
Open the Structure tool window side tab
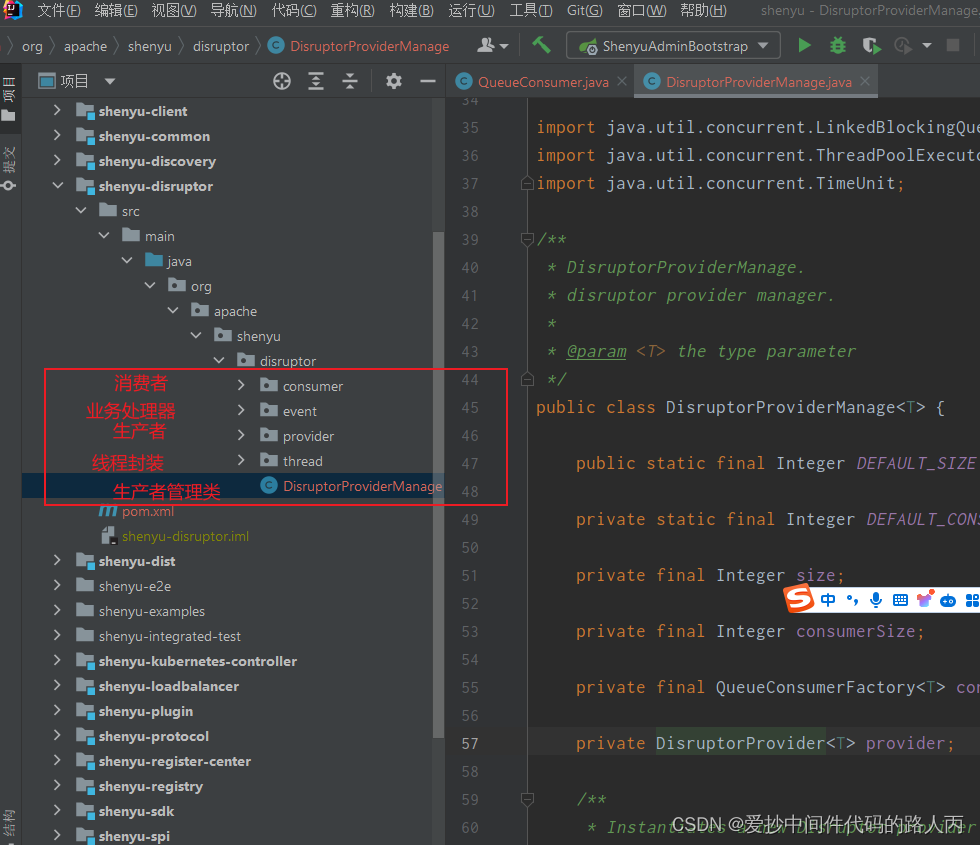pyautogui.click(x=9, y=823)
